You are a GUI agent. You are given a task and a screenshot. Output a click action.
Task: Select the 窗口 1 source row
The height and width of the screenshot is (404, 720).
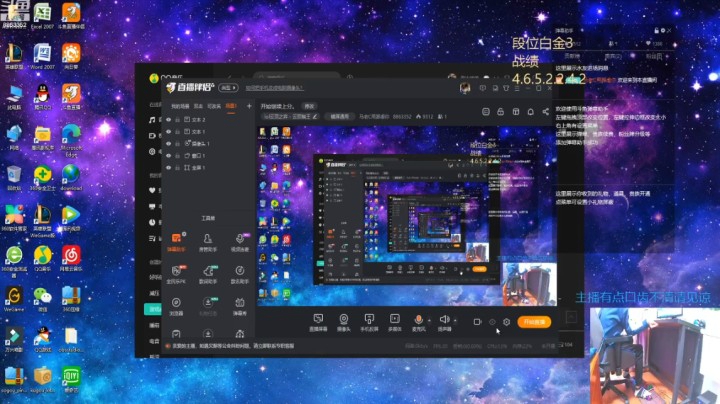[x=208, y=156]
